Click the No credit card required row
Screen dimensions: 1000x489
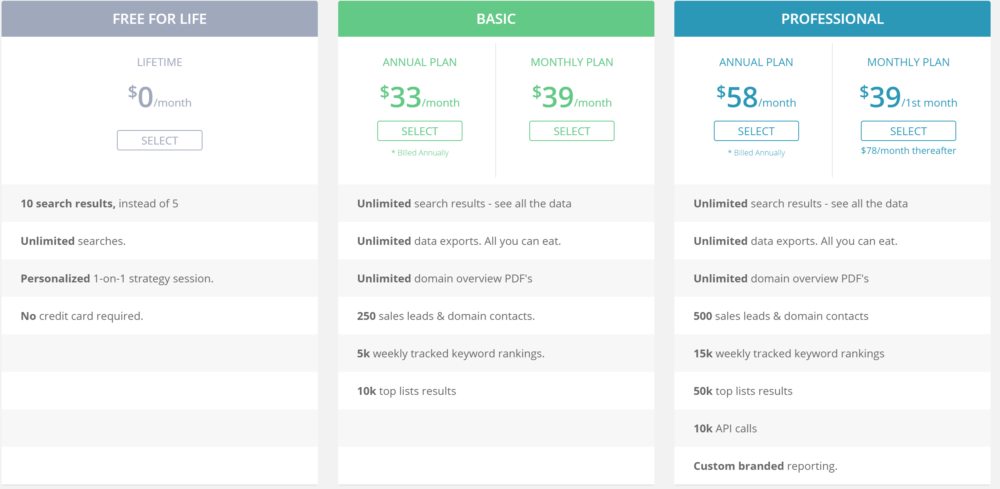coord(159,316)
